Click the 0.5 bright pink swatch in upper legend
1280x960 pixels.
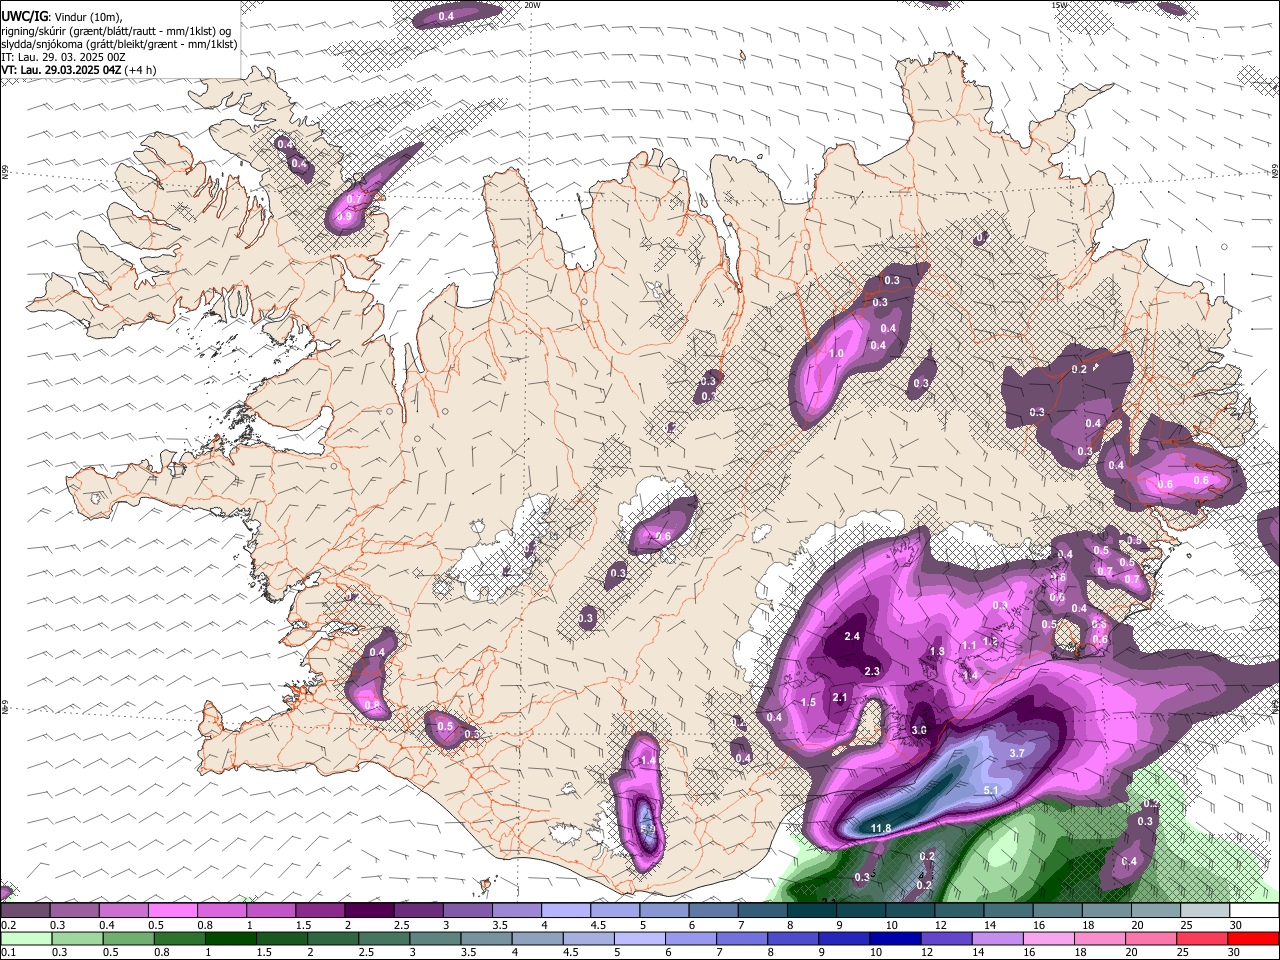pos(172,911)
